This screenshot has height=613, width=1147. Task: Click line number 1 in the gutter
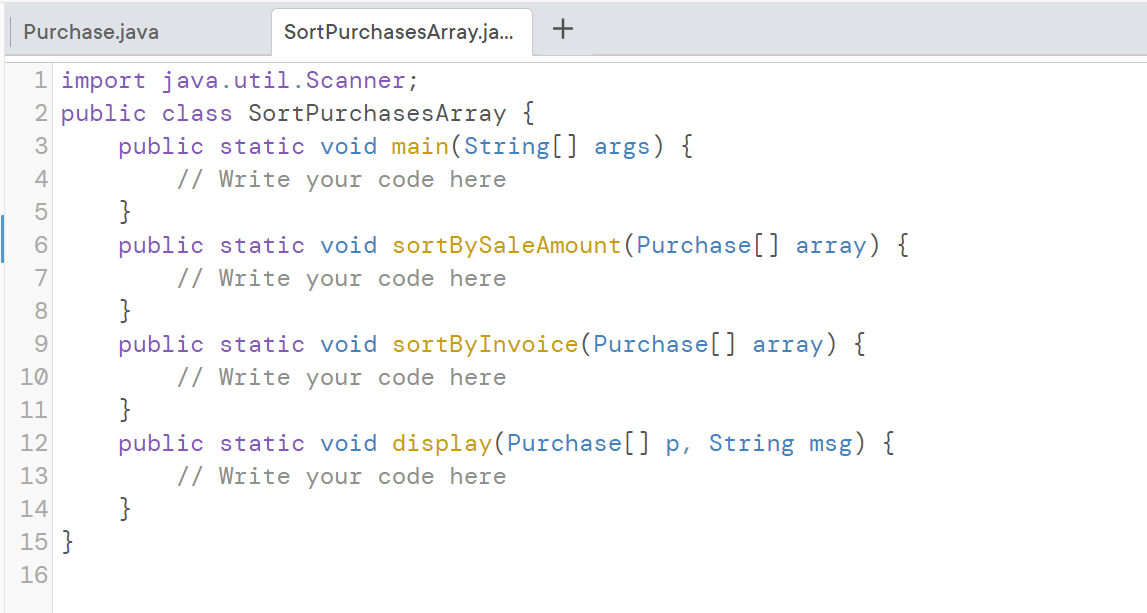point(40,80)
